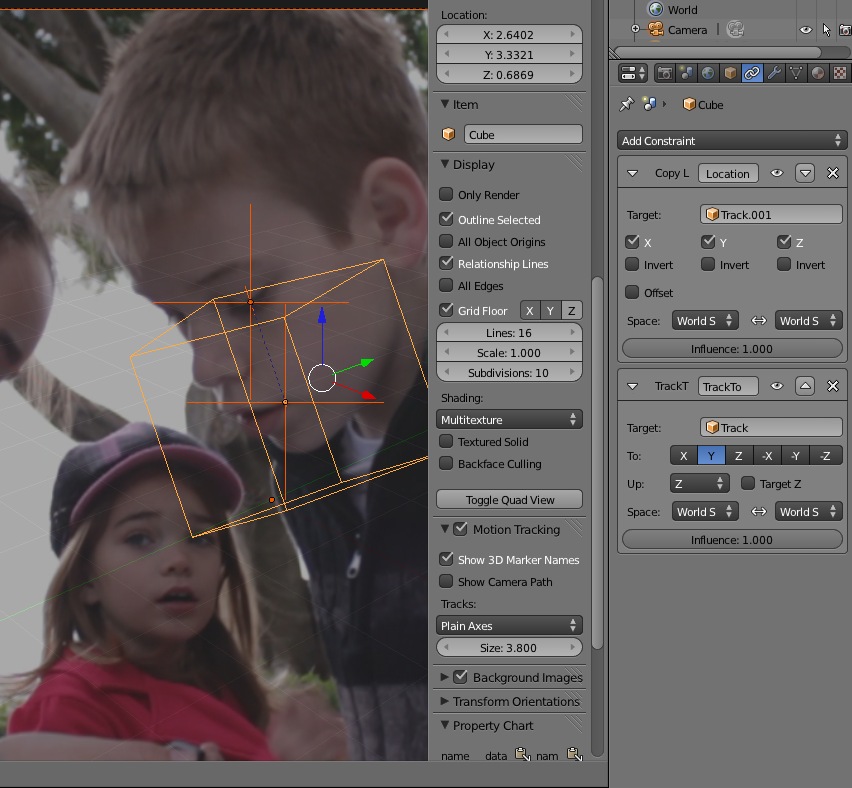Click the World icon in outliner
The width and height of the screenshot is (852, 788).
656,9
